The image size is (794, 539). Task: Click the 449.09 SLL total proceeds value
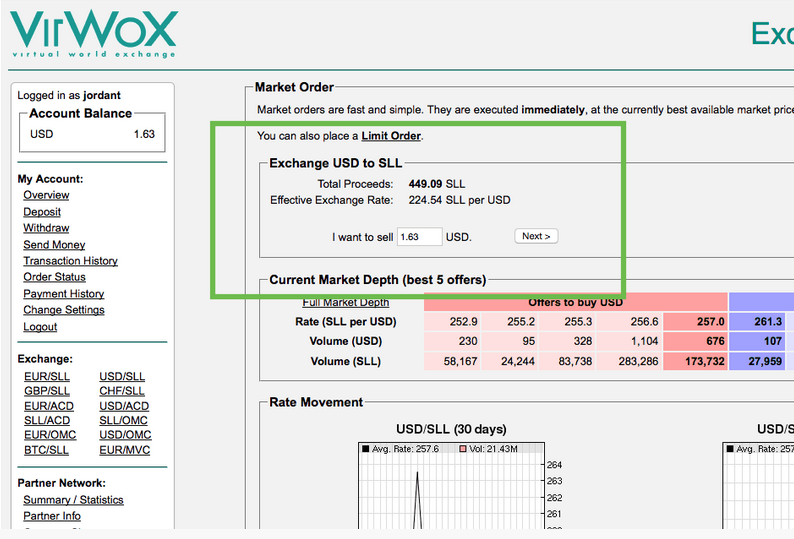coord(436,184)
